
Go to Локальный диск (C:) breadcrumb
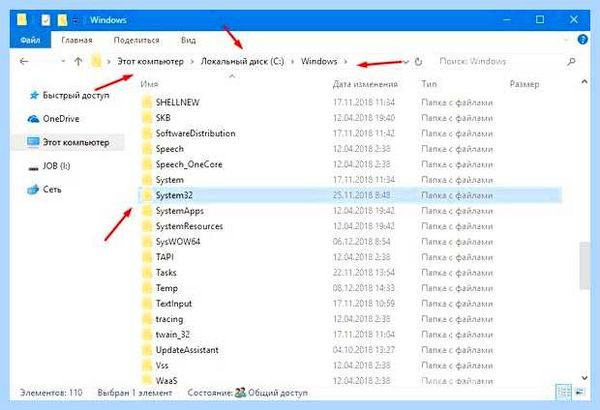pyautogui.click(x=243, y=62)
